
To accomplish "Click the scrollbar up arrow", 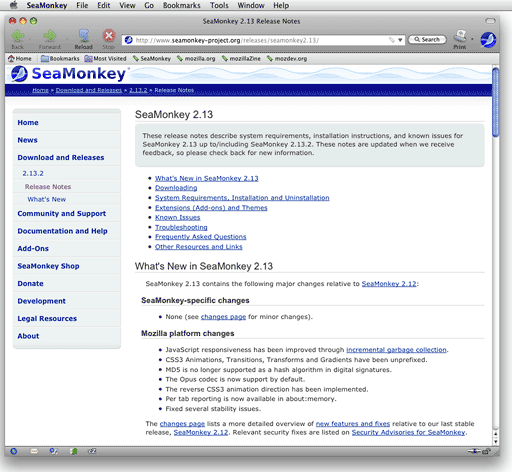I will click(x=496, y=434).
